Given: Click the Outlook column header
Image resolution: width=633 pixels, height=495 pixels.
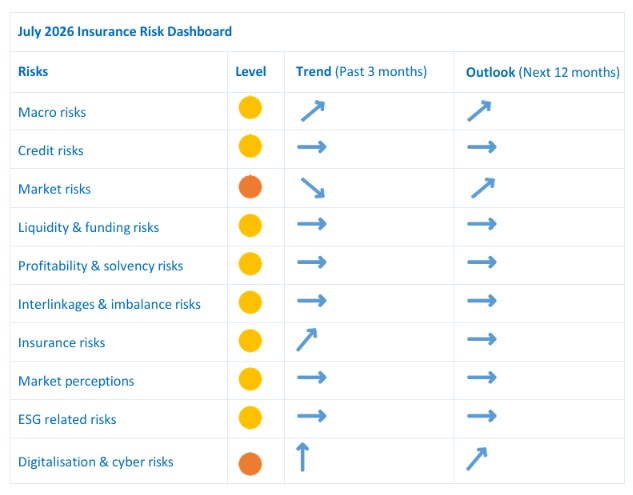Looking at the screenshot, I should 543,72.
